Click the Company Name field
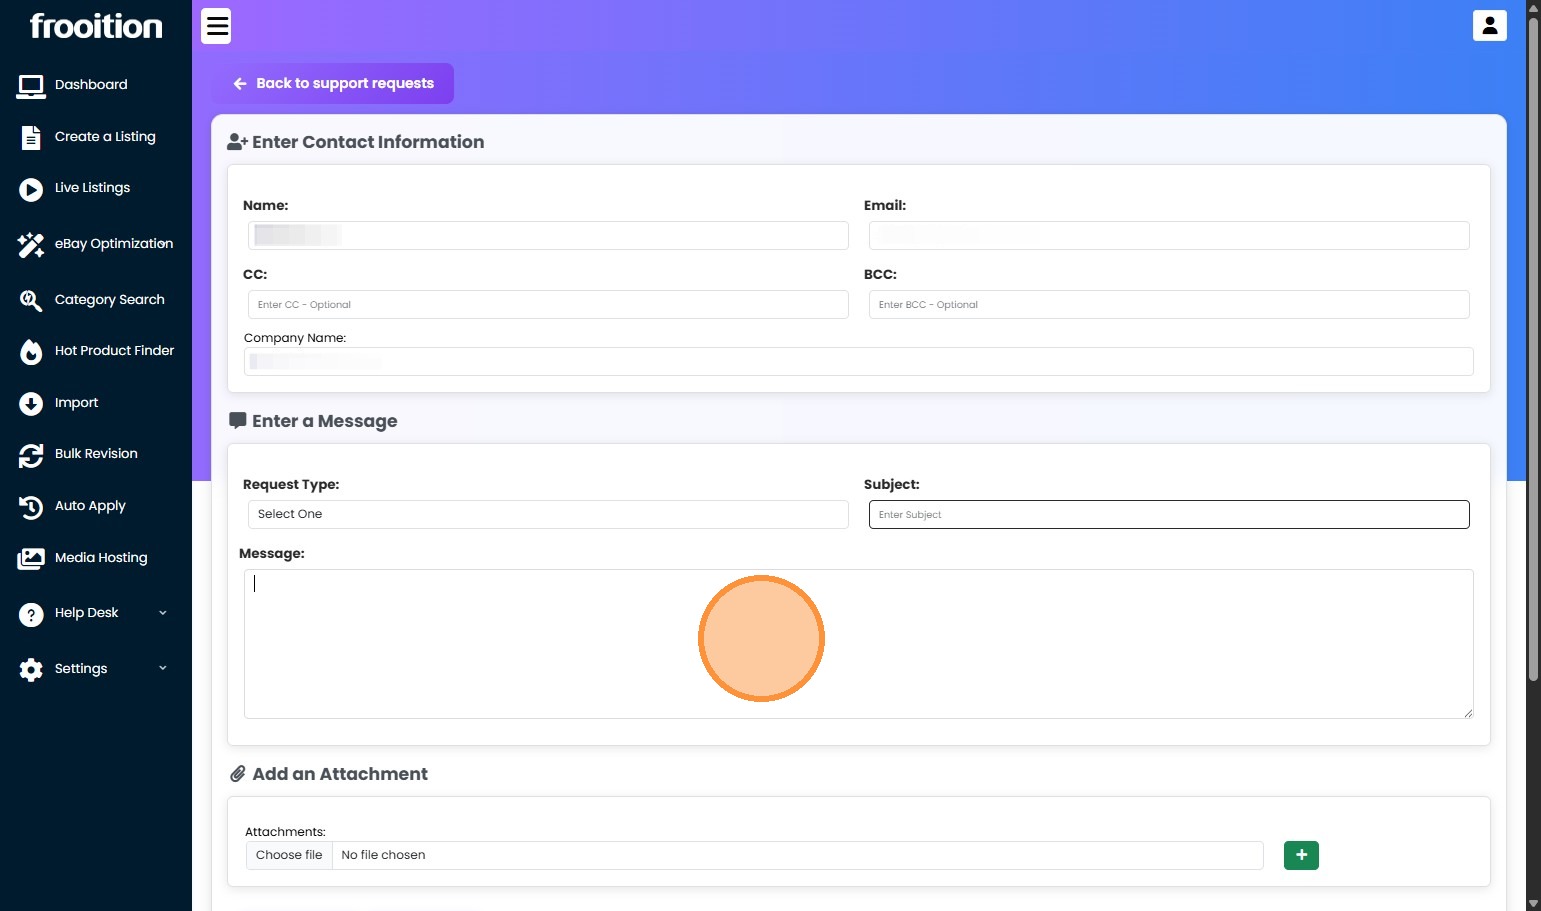The height and width of the screenshot is (911, 1541). (859, 361)
